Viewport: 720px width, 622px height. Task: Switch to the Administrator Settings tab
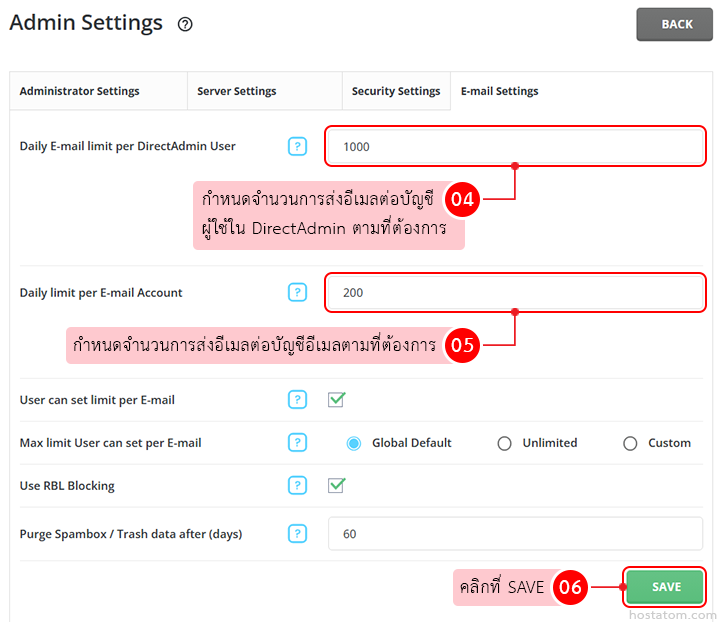(x=80, y=91)
